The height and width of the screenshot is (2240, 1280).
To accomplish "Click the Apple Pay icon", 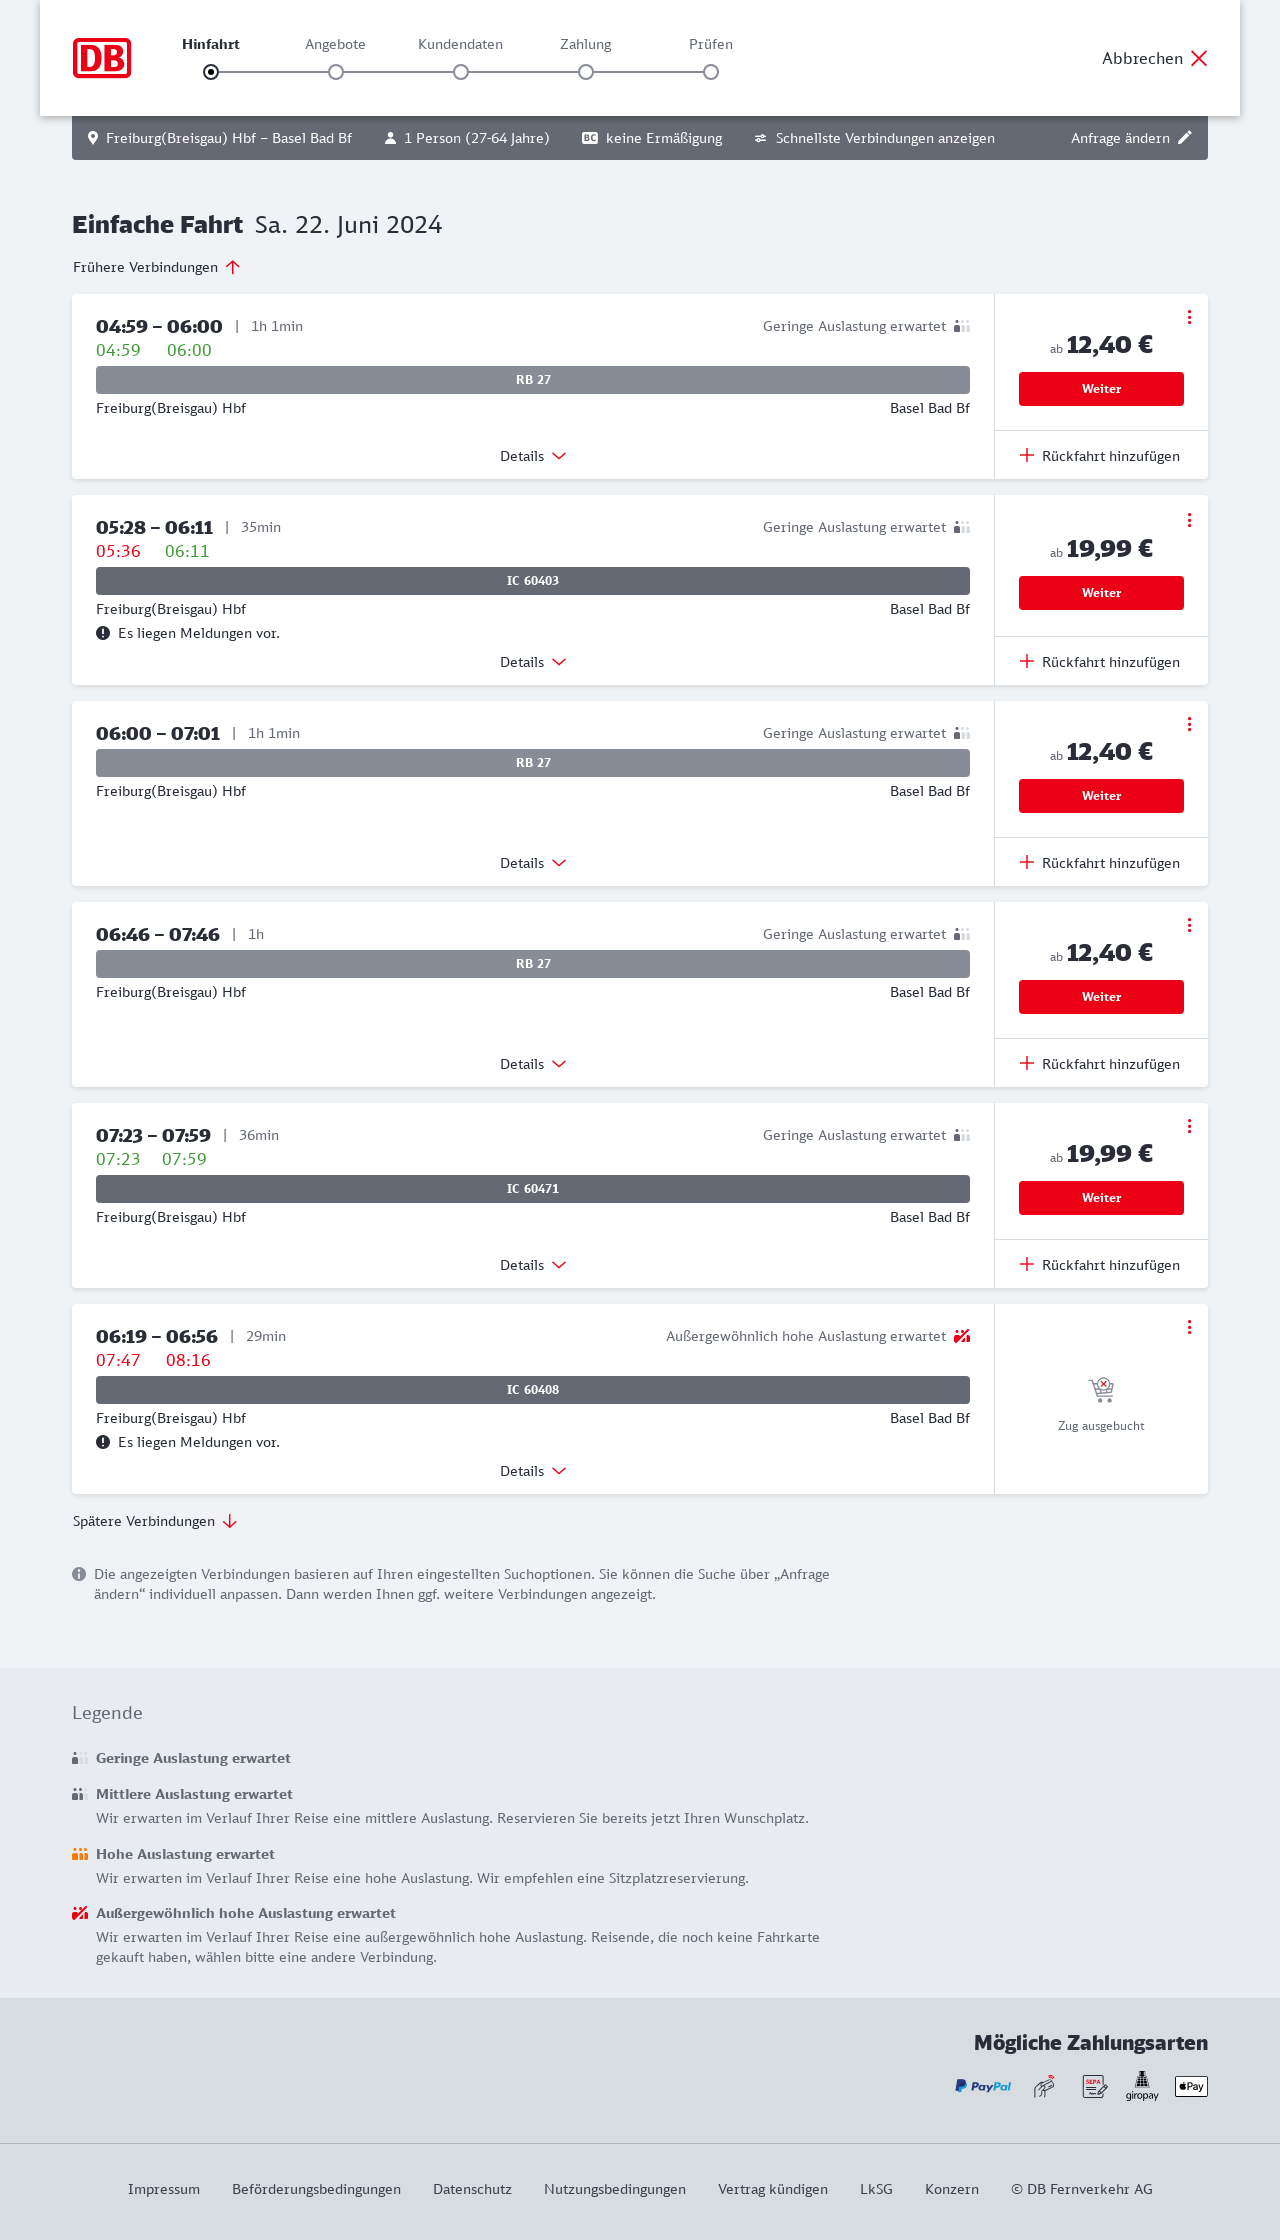I will 1191,2086.
